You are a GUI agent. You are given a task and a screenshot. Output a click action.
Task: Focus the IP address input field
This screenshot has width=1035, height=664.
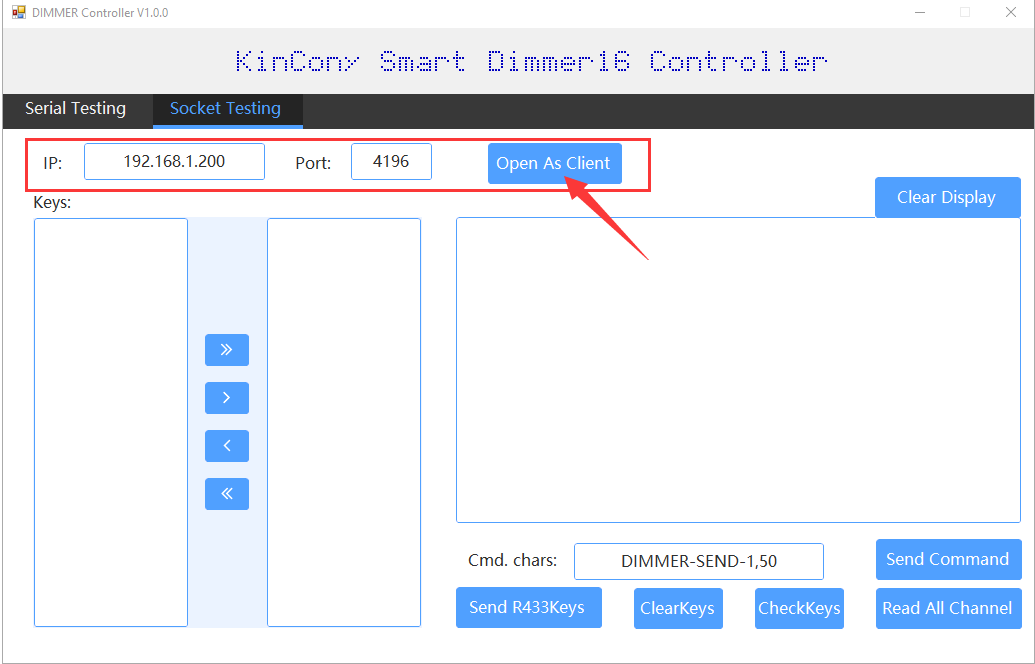[174, 162]
